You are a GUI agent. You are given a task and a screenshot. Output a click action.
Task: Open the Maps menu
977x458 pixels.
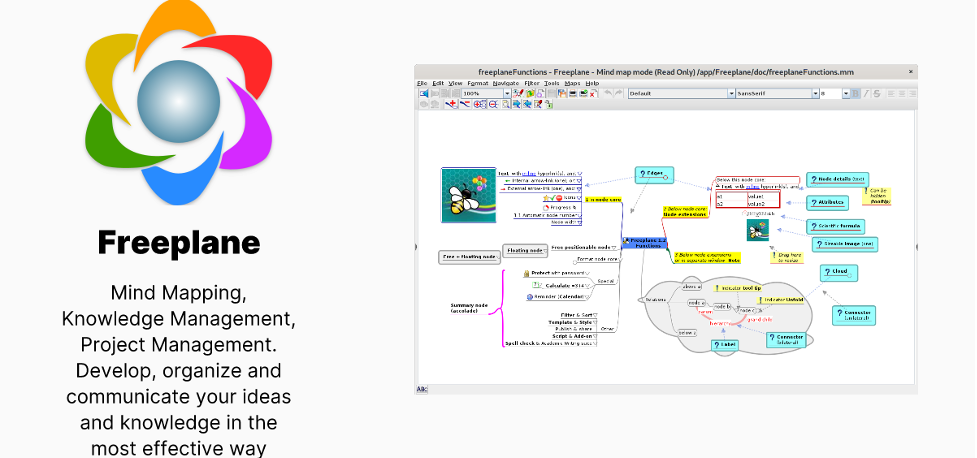(572, 83)
